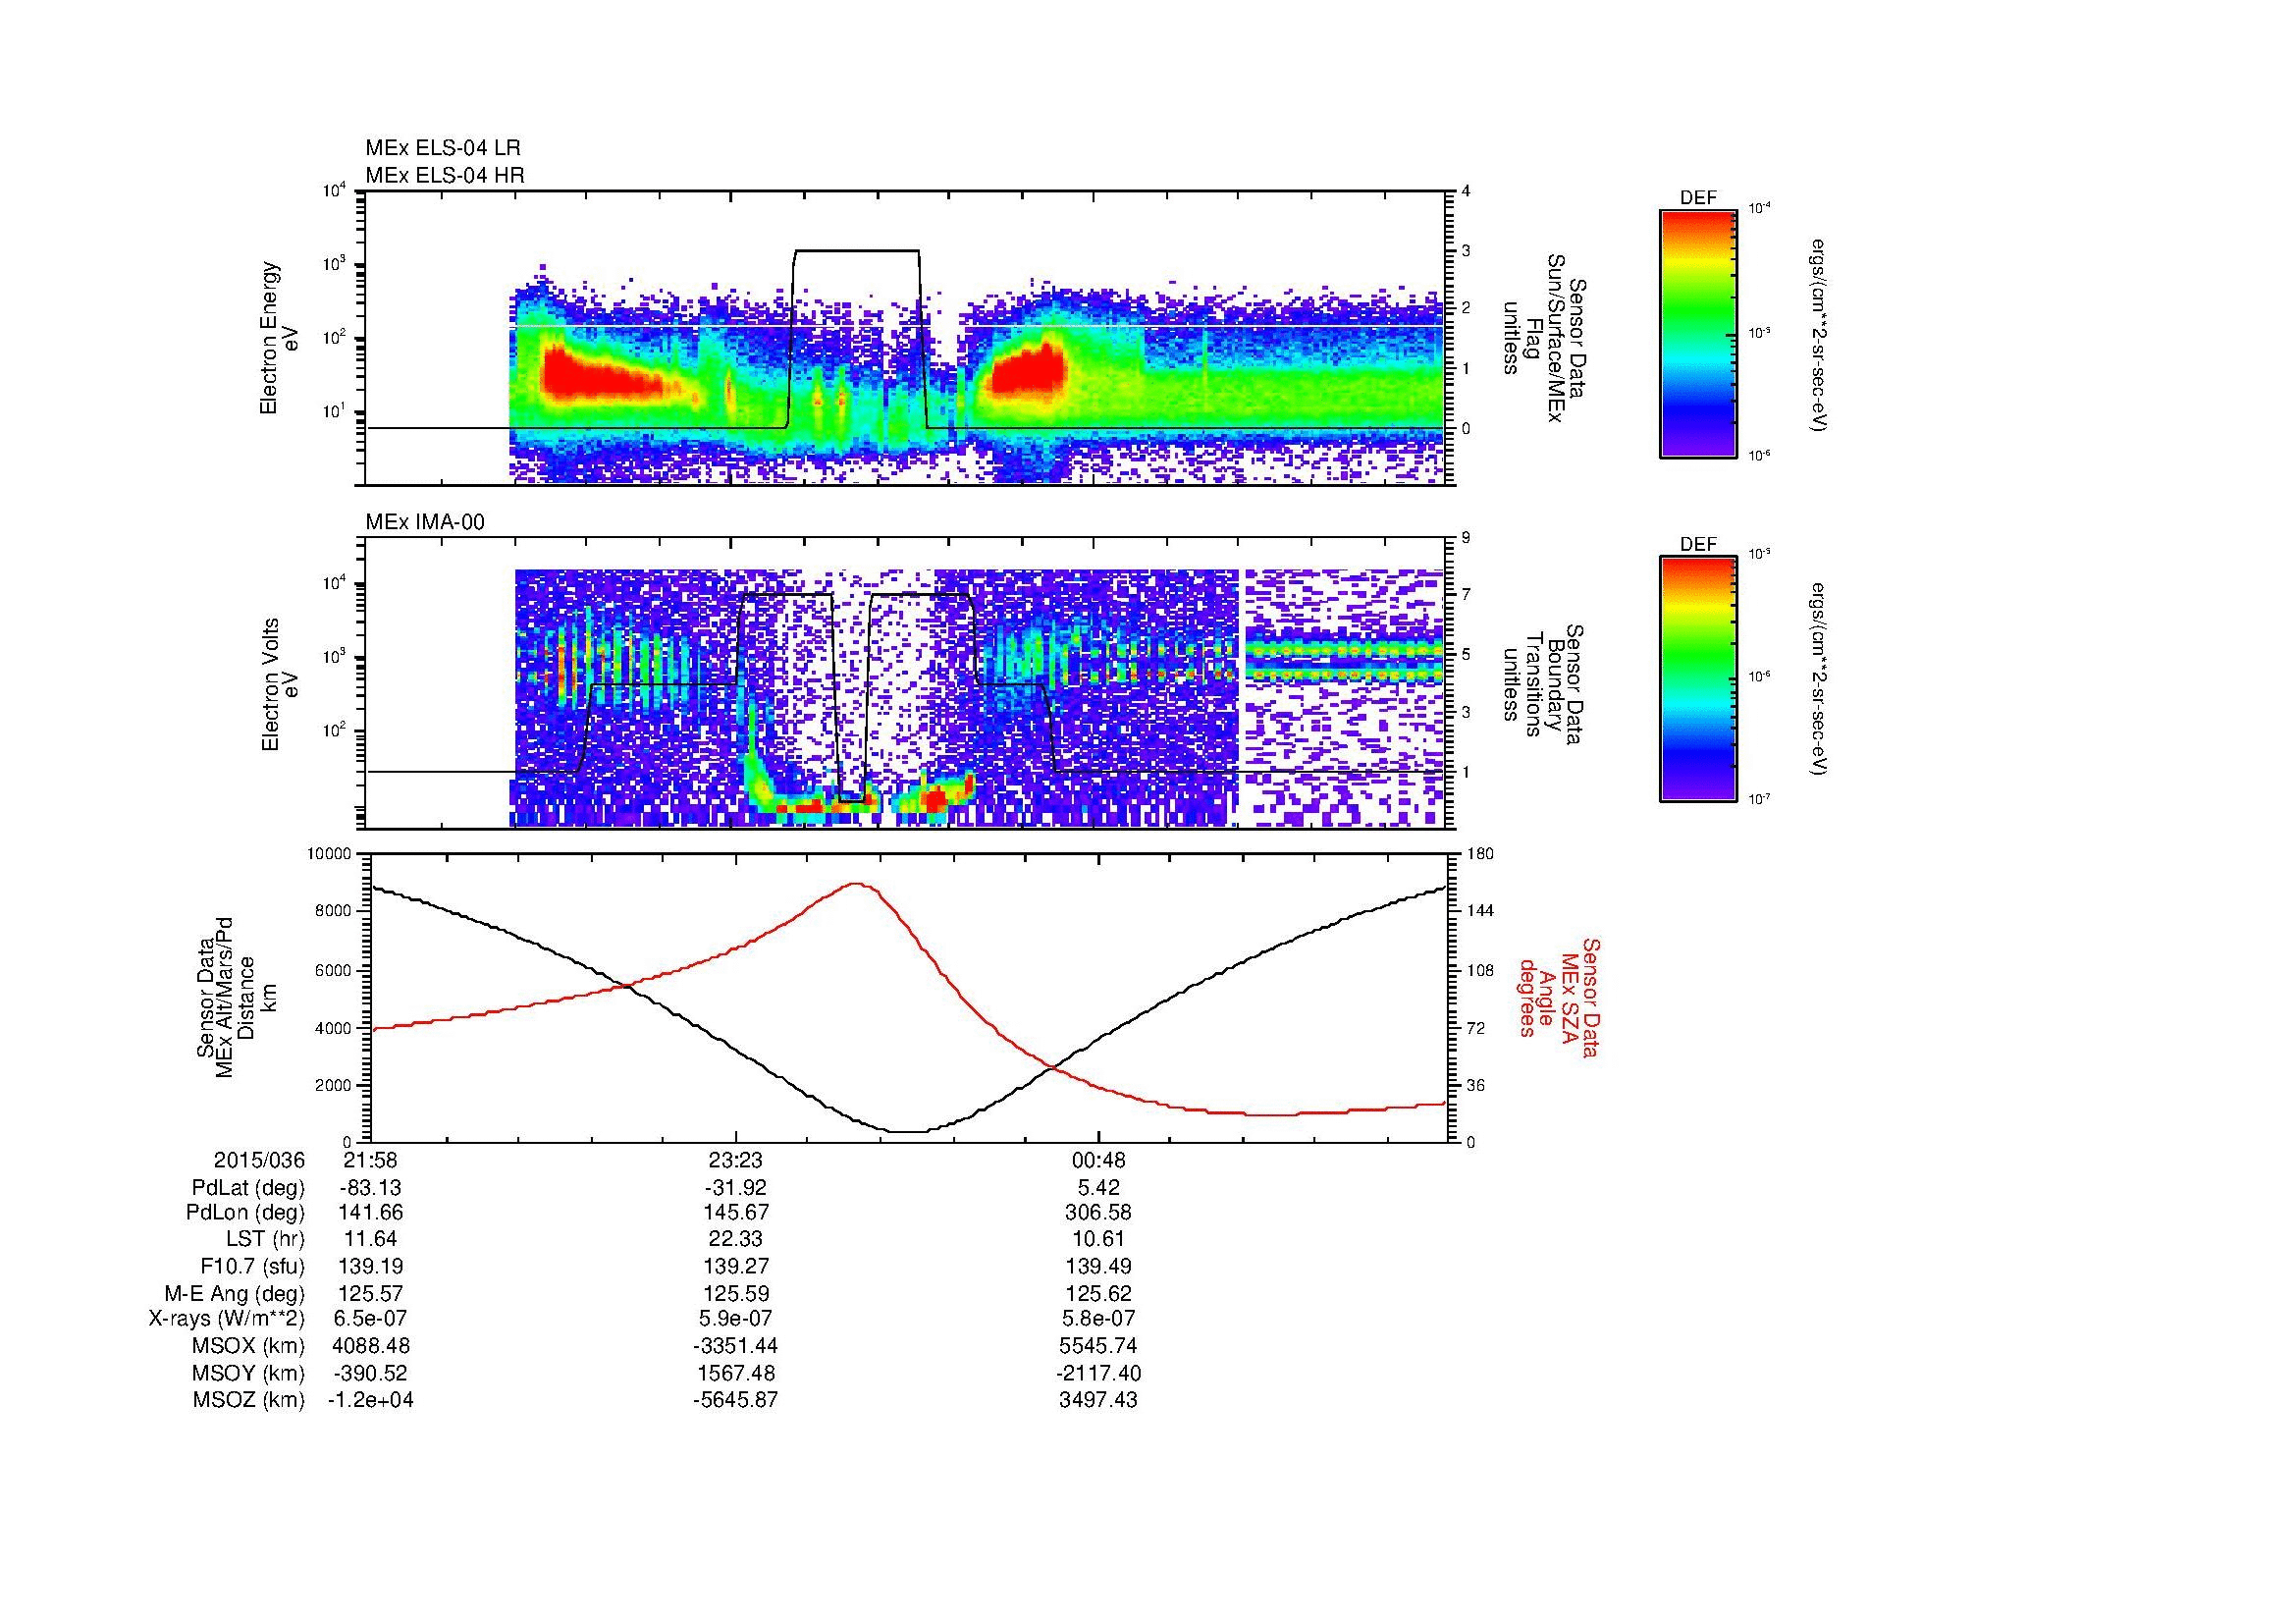Click the PdLat value 5.42

coord(1098,1187)
